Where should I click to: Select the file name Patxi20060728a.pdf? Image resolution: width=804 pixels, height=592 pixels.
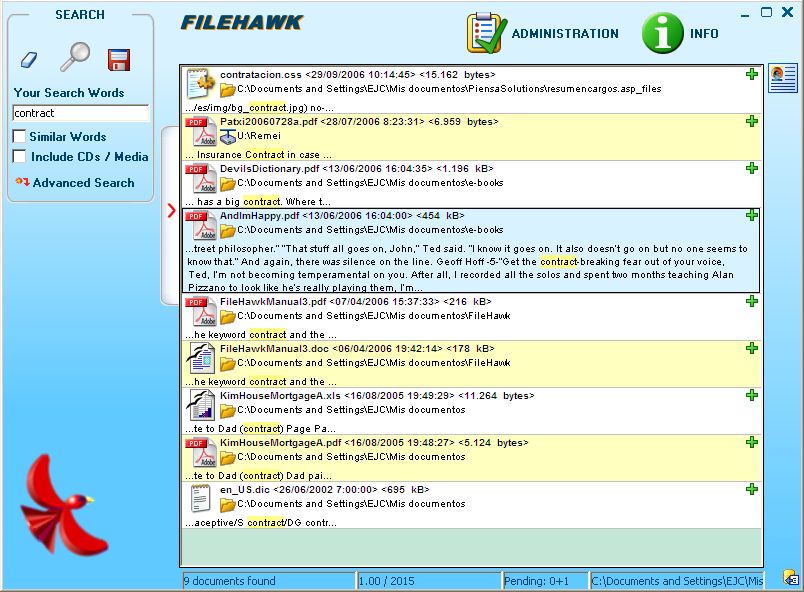pyautogui.click(x=268, y=122)
